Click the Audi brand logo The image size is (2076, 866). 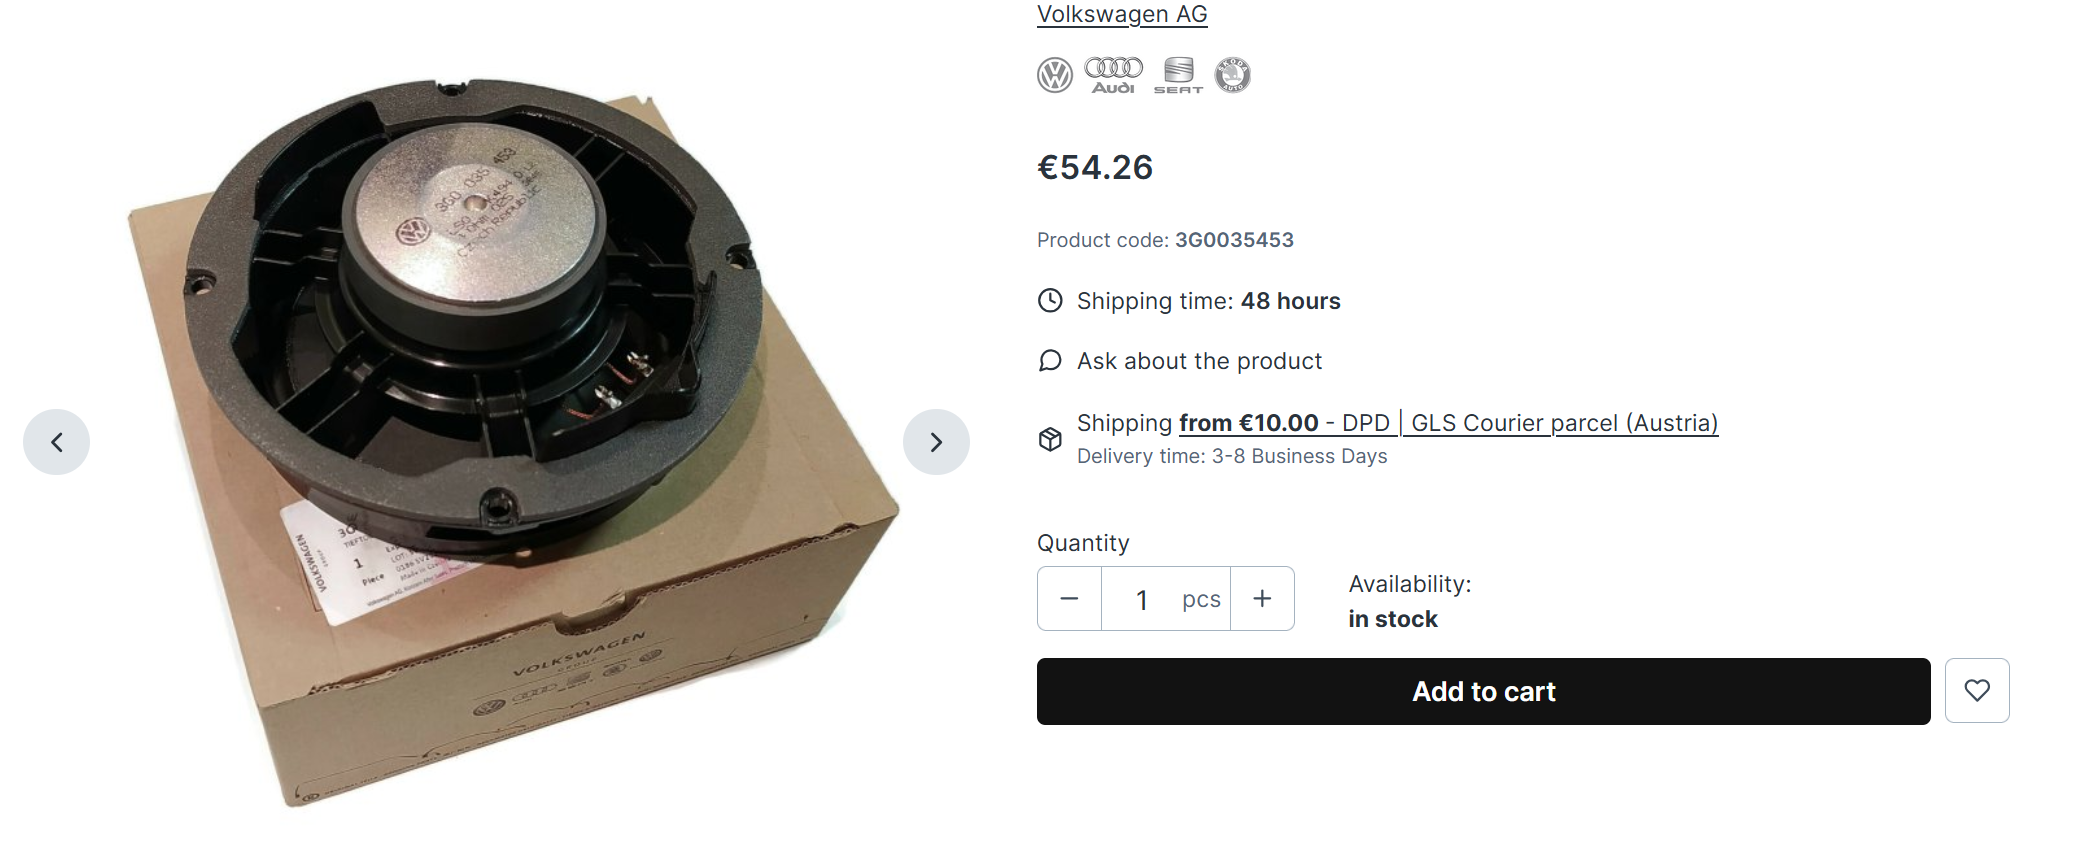pyautogui.click(x=1114, y=75)
